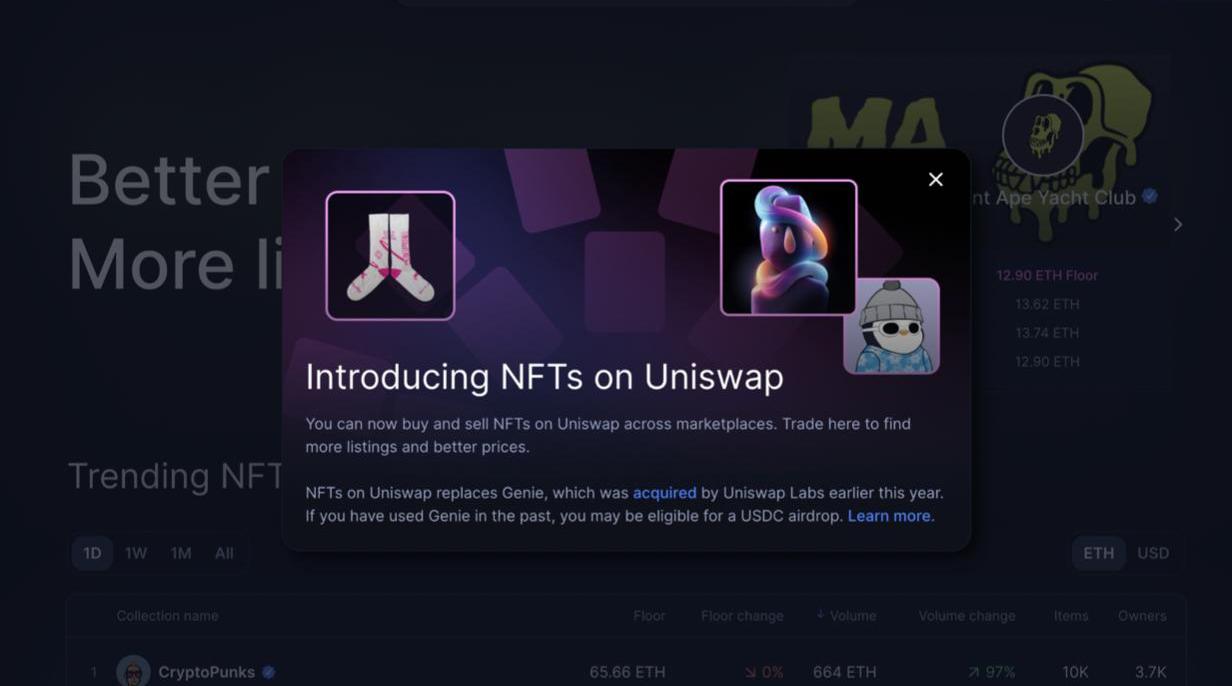Open the 'acquired' hyperlink
The height and width of the screenshot is (686, 1232).
pos(665,493)
